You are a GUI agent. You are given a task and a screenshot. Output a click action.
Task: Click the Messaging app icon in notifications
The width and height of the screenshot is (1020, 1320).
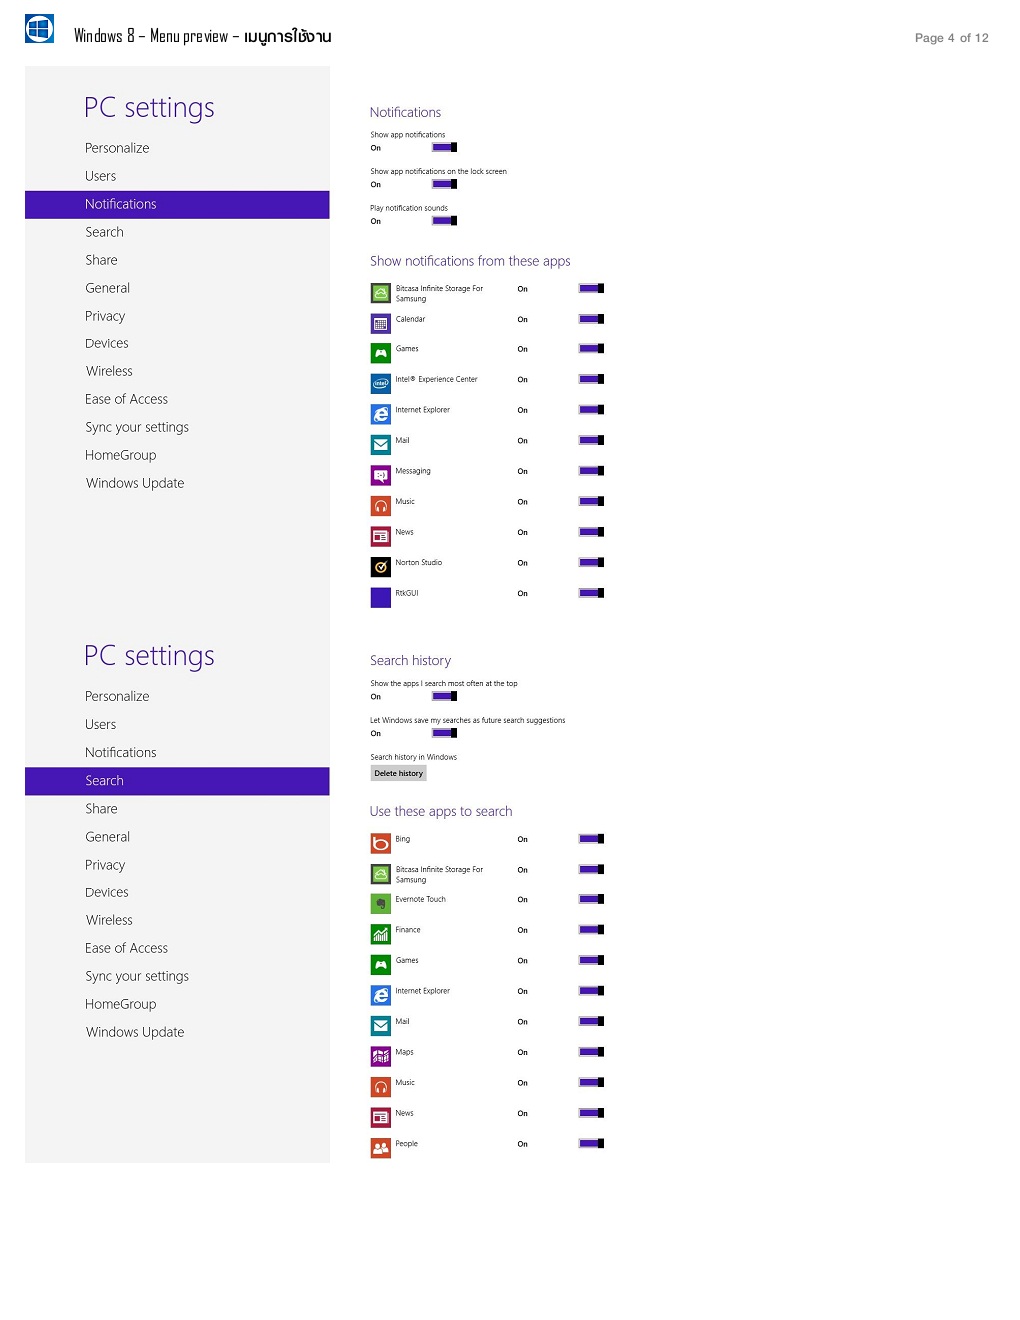[x=381, y=476]
